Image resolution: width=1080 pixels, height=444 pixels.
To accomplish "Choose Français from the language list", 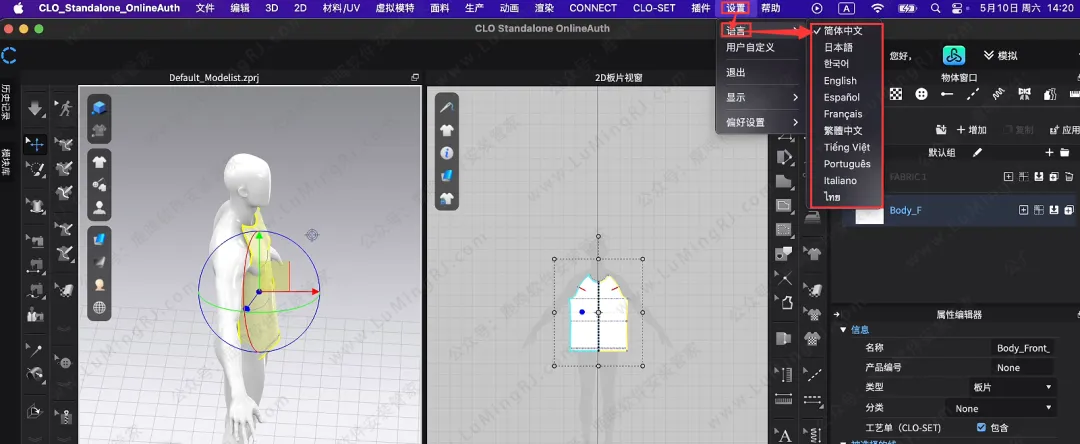I will [843, 114].
